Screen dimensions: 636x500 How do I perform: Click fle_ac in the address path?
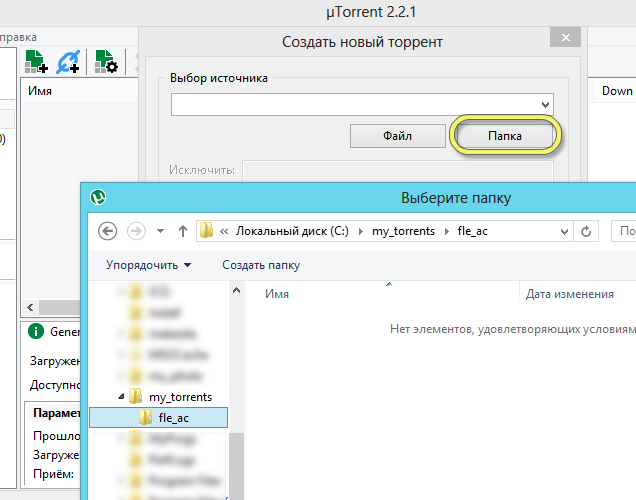tap(473, 231)
